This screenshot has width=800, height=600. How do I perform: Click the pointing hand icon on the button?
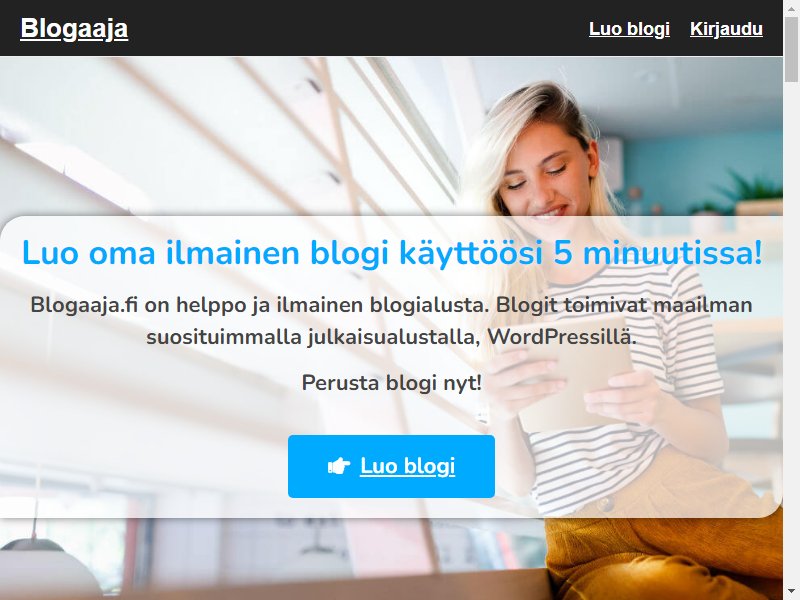point(339,465)
